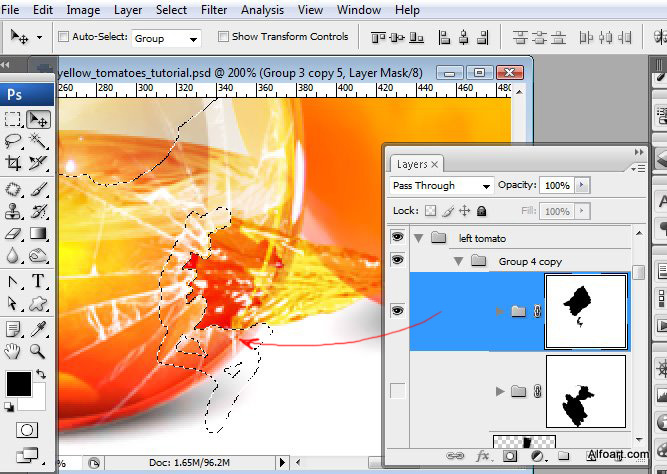This screenshot has width=667, height=474.
Task: Open the Auto-Select Group dropdown
Action: pyautogui.click(x=167, y=38)
